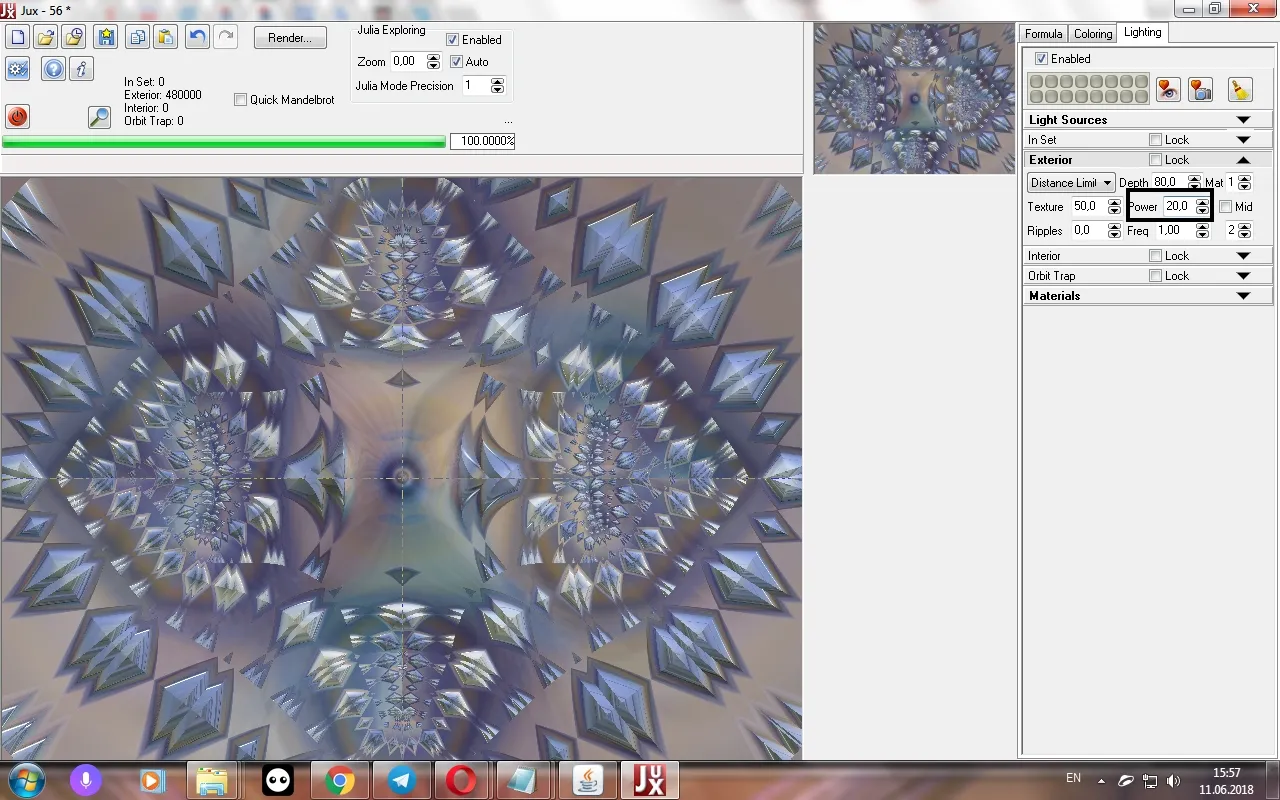This screenshot has width=1280, height=800.
Task: Click the Julia Mode Precision stepper arrows
Action: pyautogui.click(x=497, y=86)
